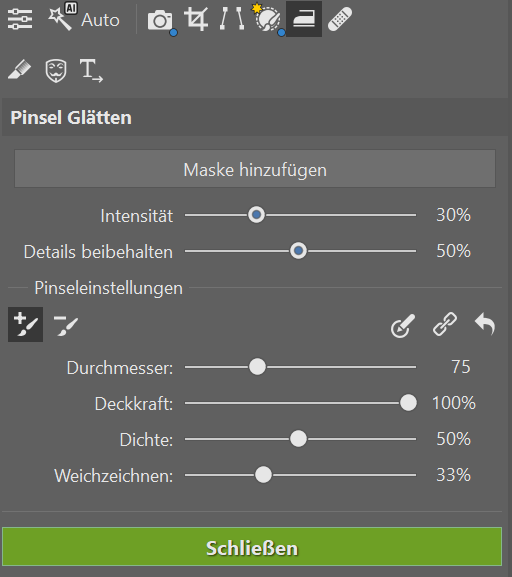
Task: Reset brush settings with undo arrow
Action: click(x=485, y=324)
